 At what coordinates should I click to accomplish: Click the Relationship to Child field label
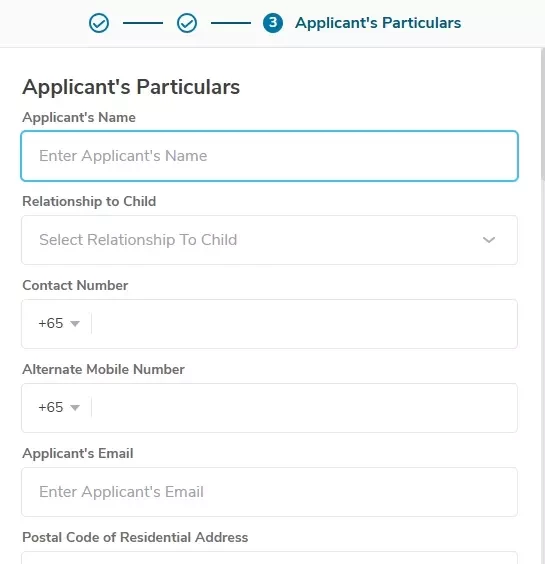pos(89,201)
